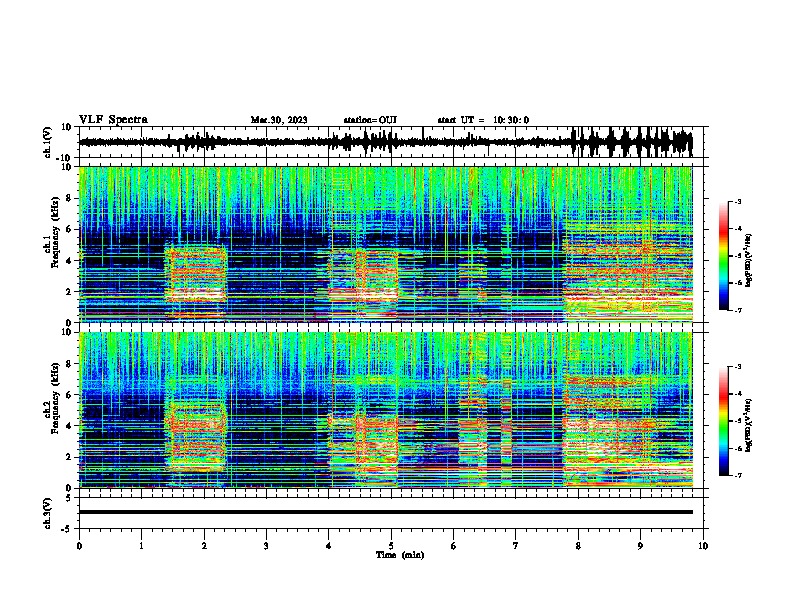Click the '10' tick on the time axis
Image resolution: width=792 pixels, height=612 pixels.
pyautogui.click(x=703, y=546)
